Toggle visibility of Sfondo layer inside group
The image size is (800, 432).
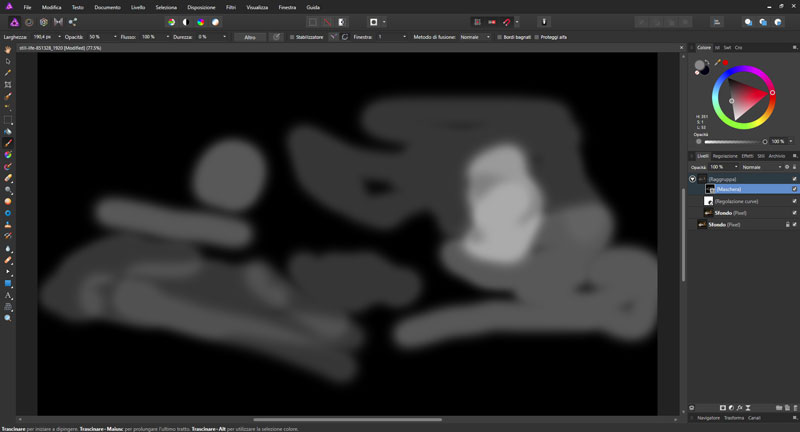(x=794, y=213)
